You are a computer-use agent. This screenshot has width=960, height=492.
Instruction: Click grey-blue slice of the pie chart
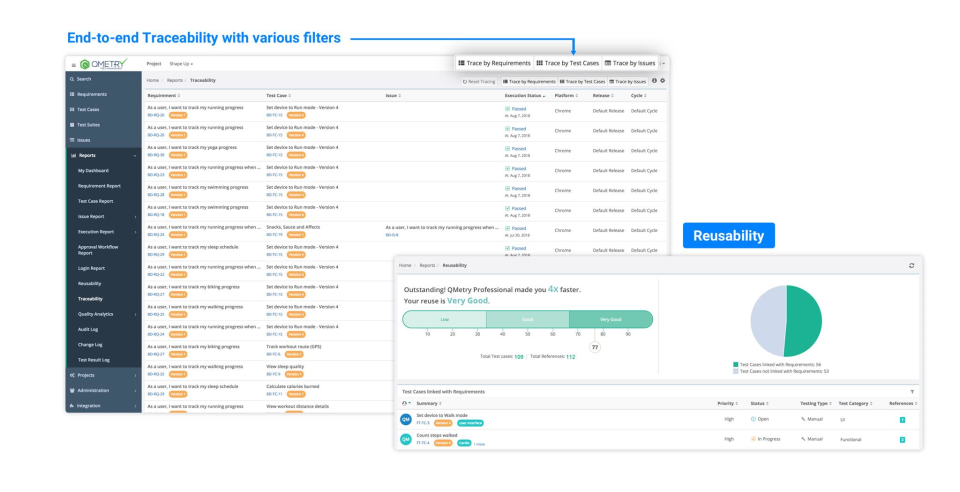click(x=768, y=321)
